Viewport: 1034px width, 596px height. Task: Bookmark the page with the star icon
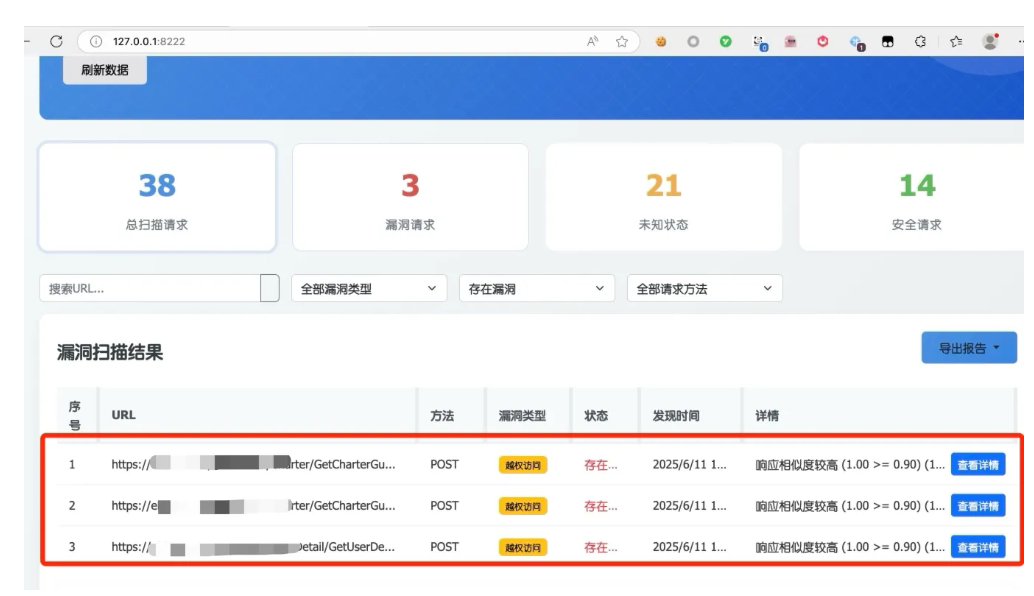click(x=622, y=41)
